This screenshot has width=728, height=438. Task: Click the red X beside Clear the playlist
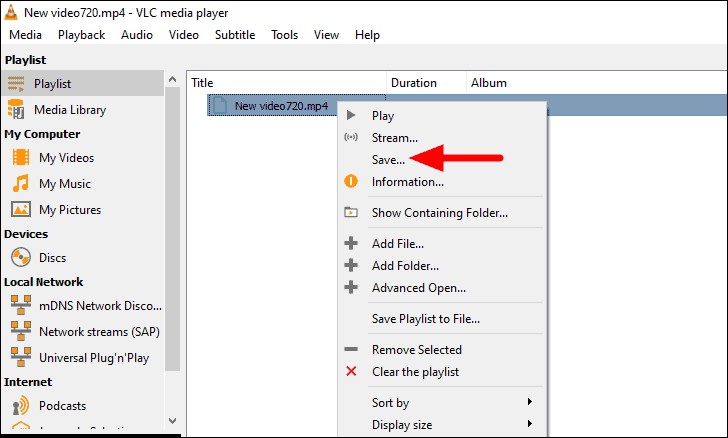[x=351, y=371]
